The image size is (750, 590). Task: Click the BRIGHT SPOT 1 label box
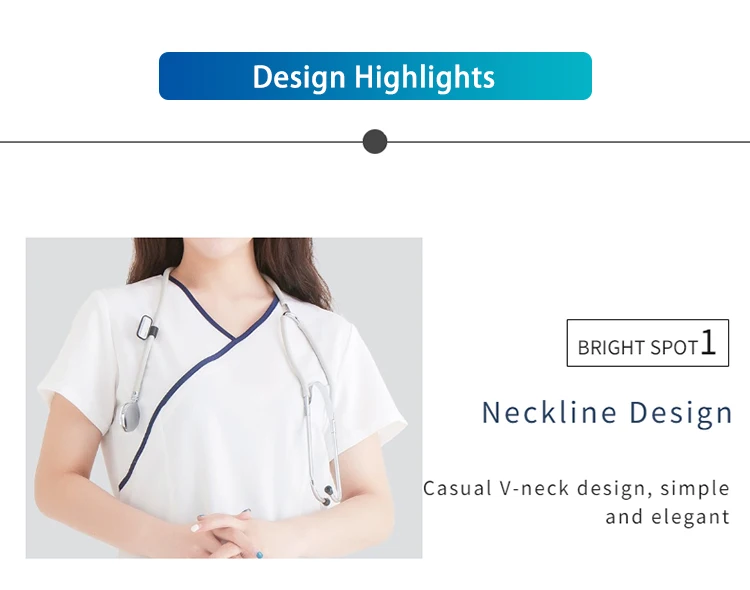point(648,343)
